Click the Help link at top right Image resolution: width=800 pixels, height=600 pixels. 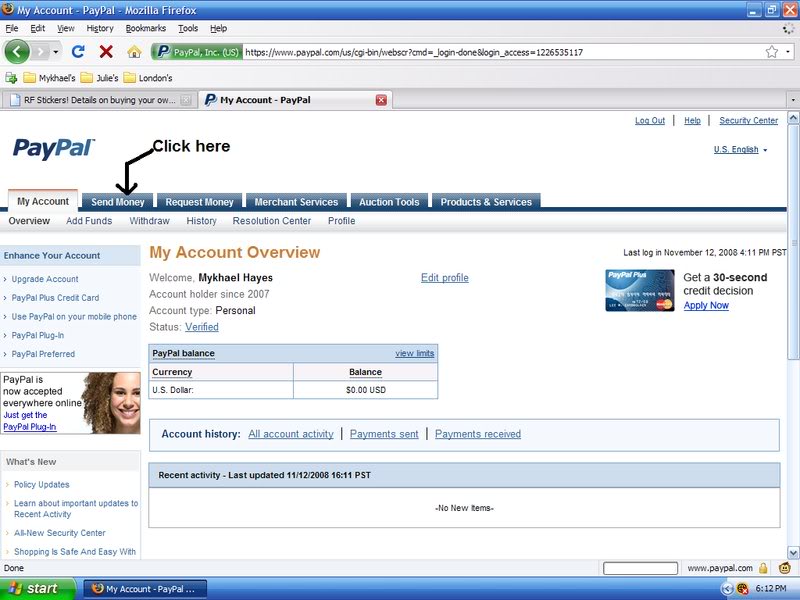coord(692,121)
